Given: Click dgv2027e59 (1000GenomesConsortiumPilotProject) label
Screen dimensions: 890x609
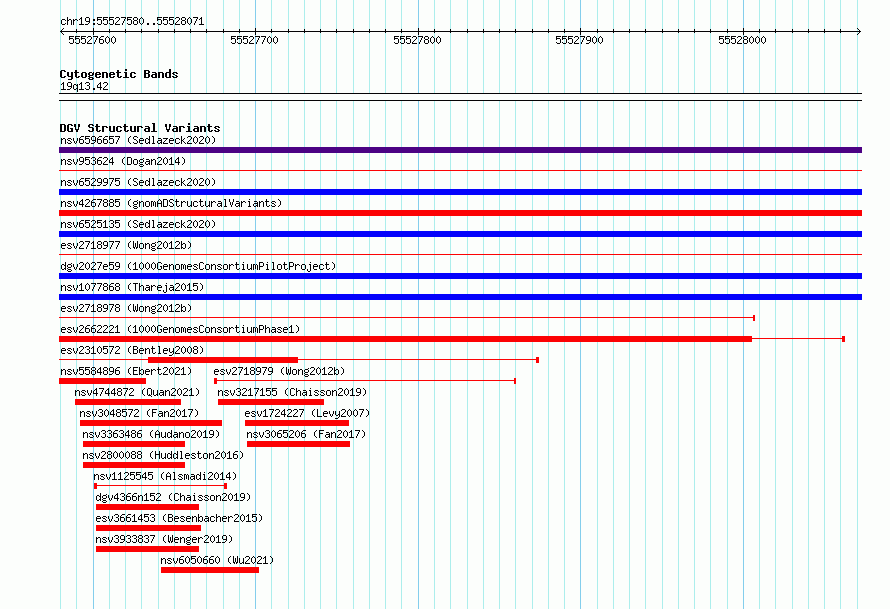Looking at the screenshot, I should click(198, 266).
